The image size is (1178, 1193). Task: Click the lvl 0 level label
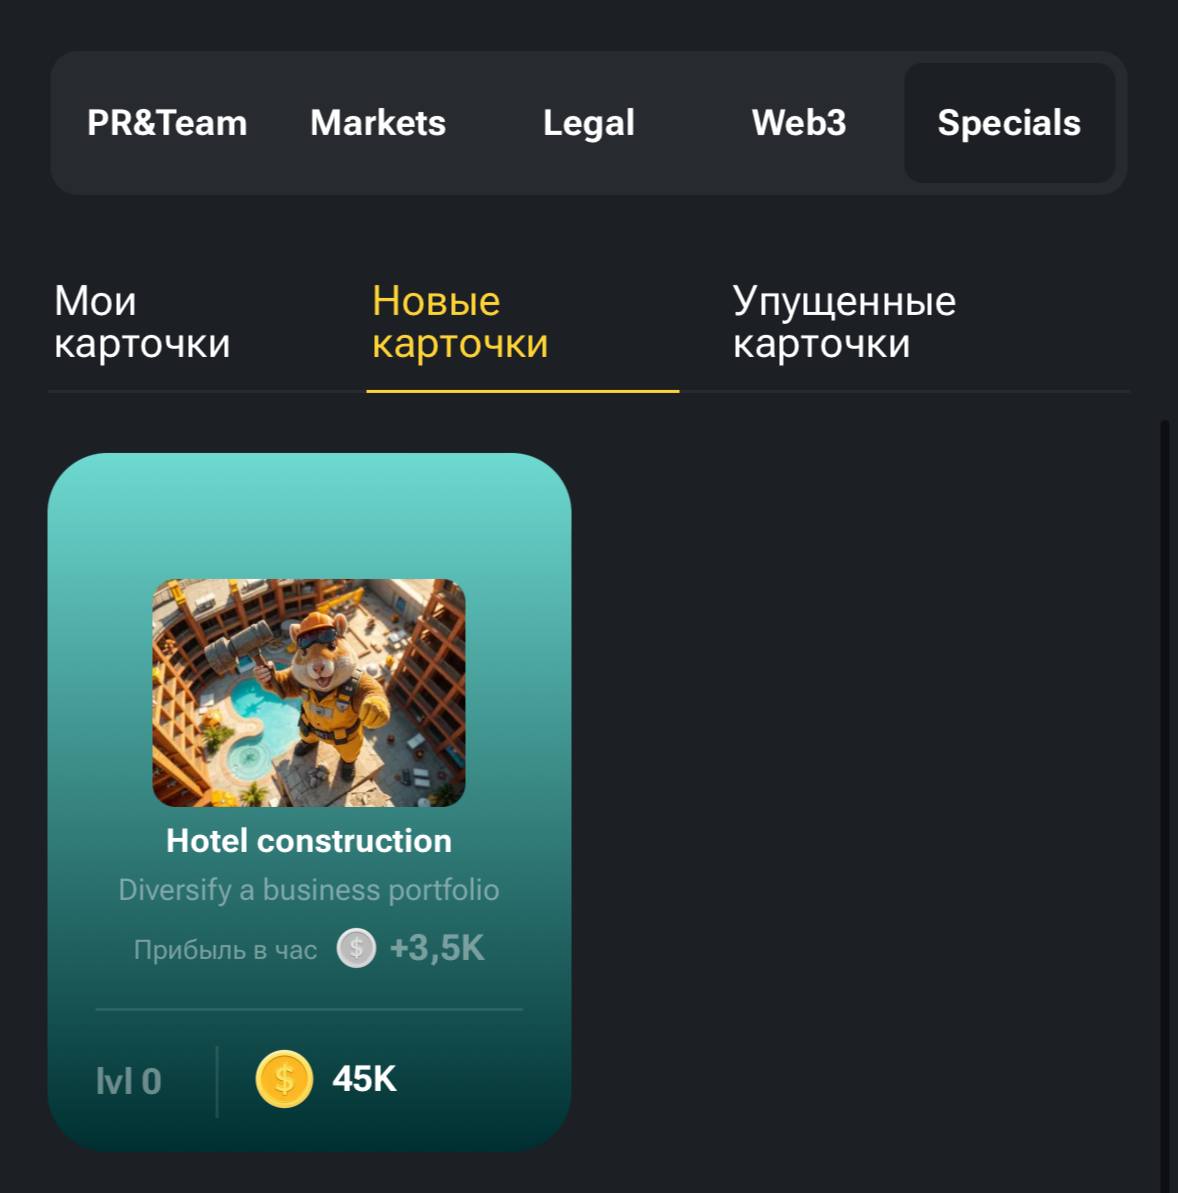tap(129, 1081)
